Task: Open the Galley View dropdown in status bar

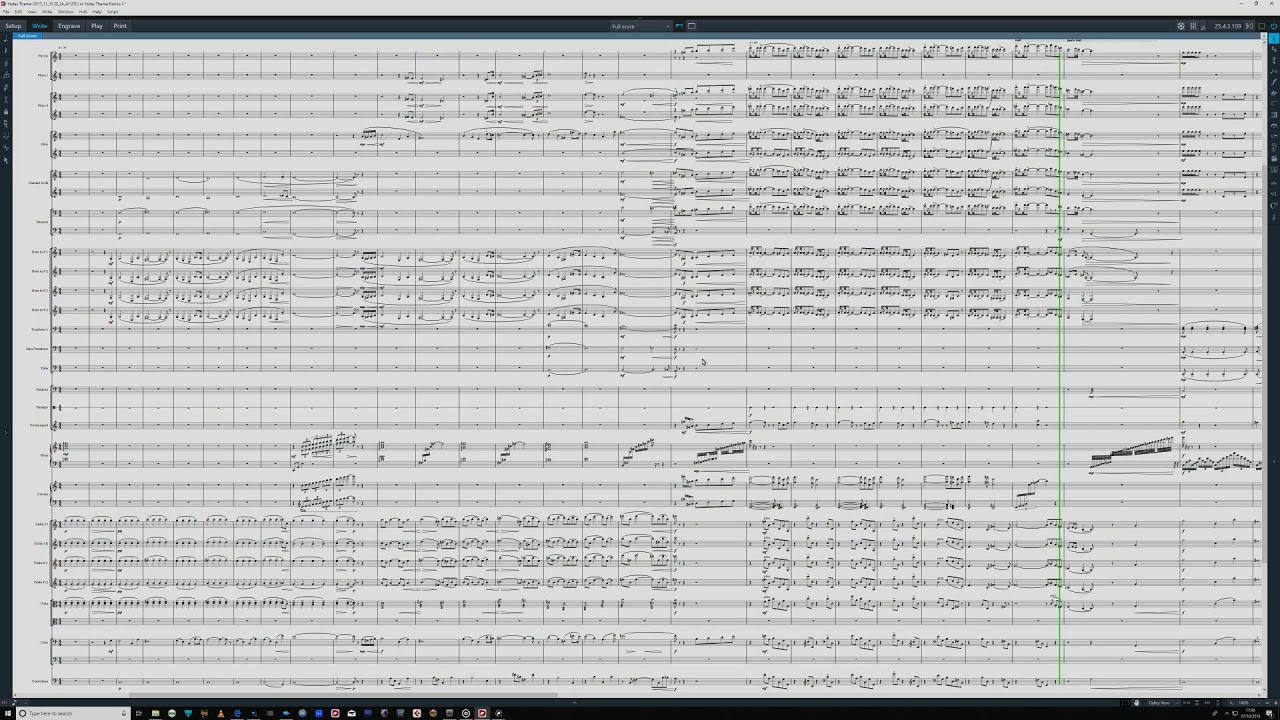Action: pos(1163,703)
